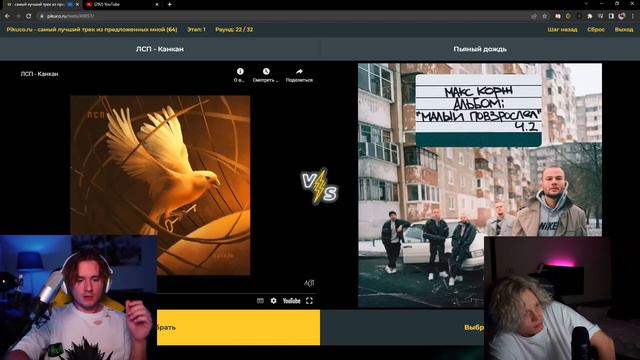Choose the right track 'Выбрать' button

(402, 327)
